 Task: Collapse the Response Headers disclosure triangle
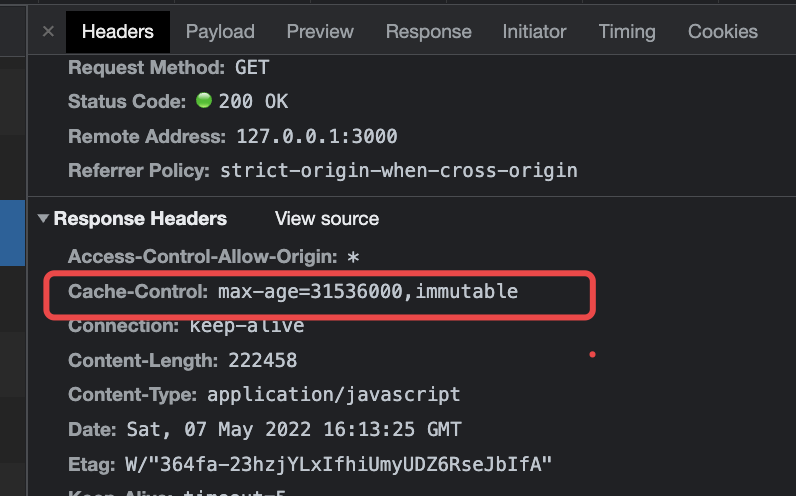point(43,219)
